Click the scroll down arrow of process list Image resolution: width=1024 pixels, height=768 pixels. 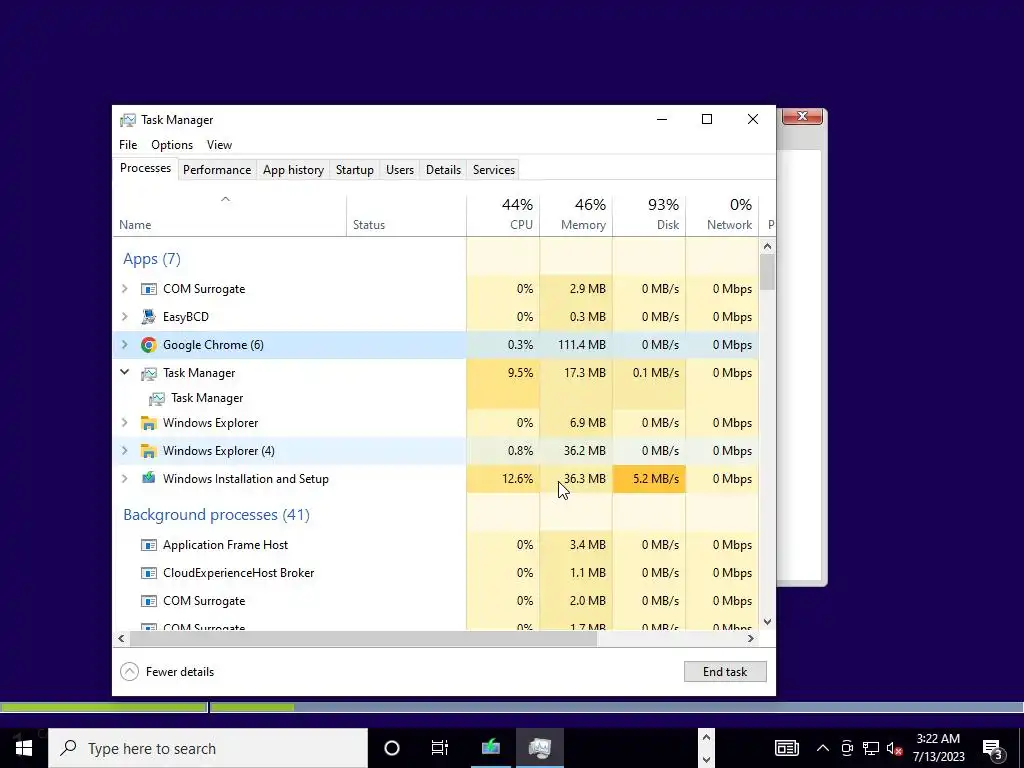pyautogui.click(x=767, y=622)
